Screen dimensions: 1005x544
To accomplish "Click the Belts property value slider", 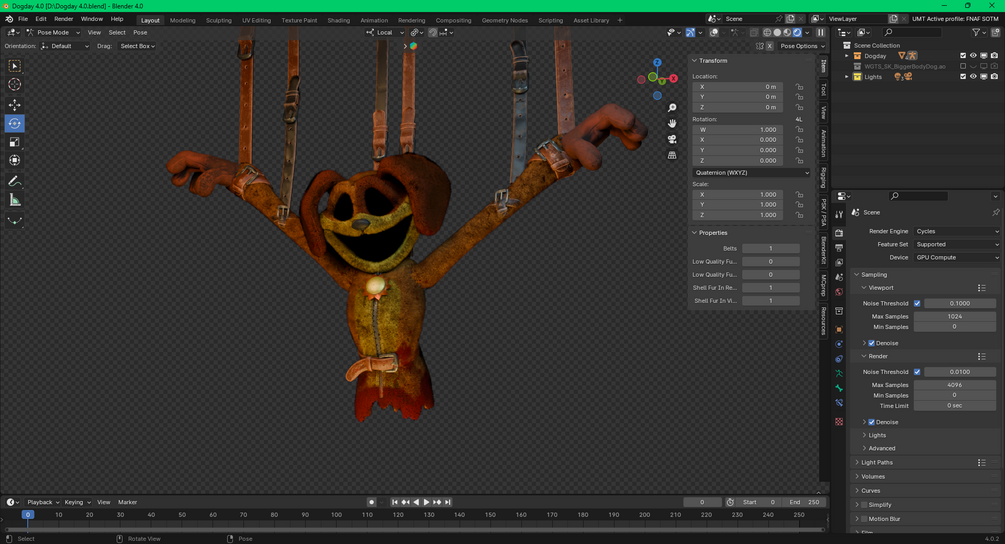I will pyautogui.click(x=770, y=249).
